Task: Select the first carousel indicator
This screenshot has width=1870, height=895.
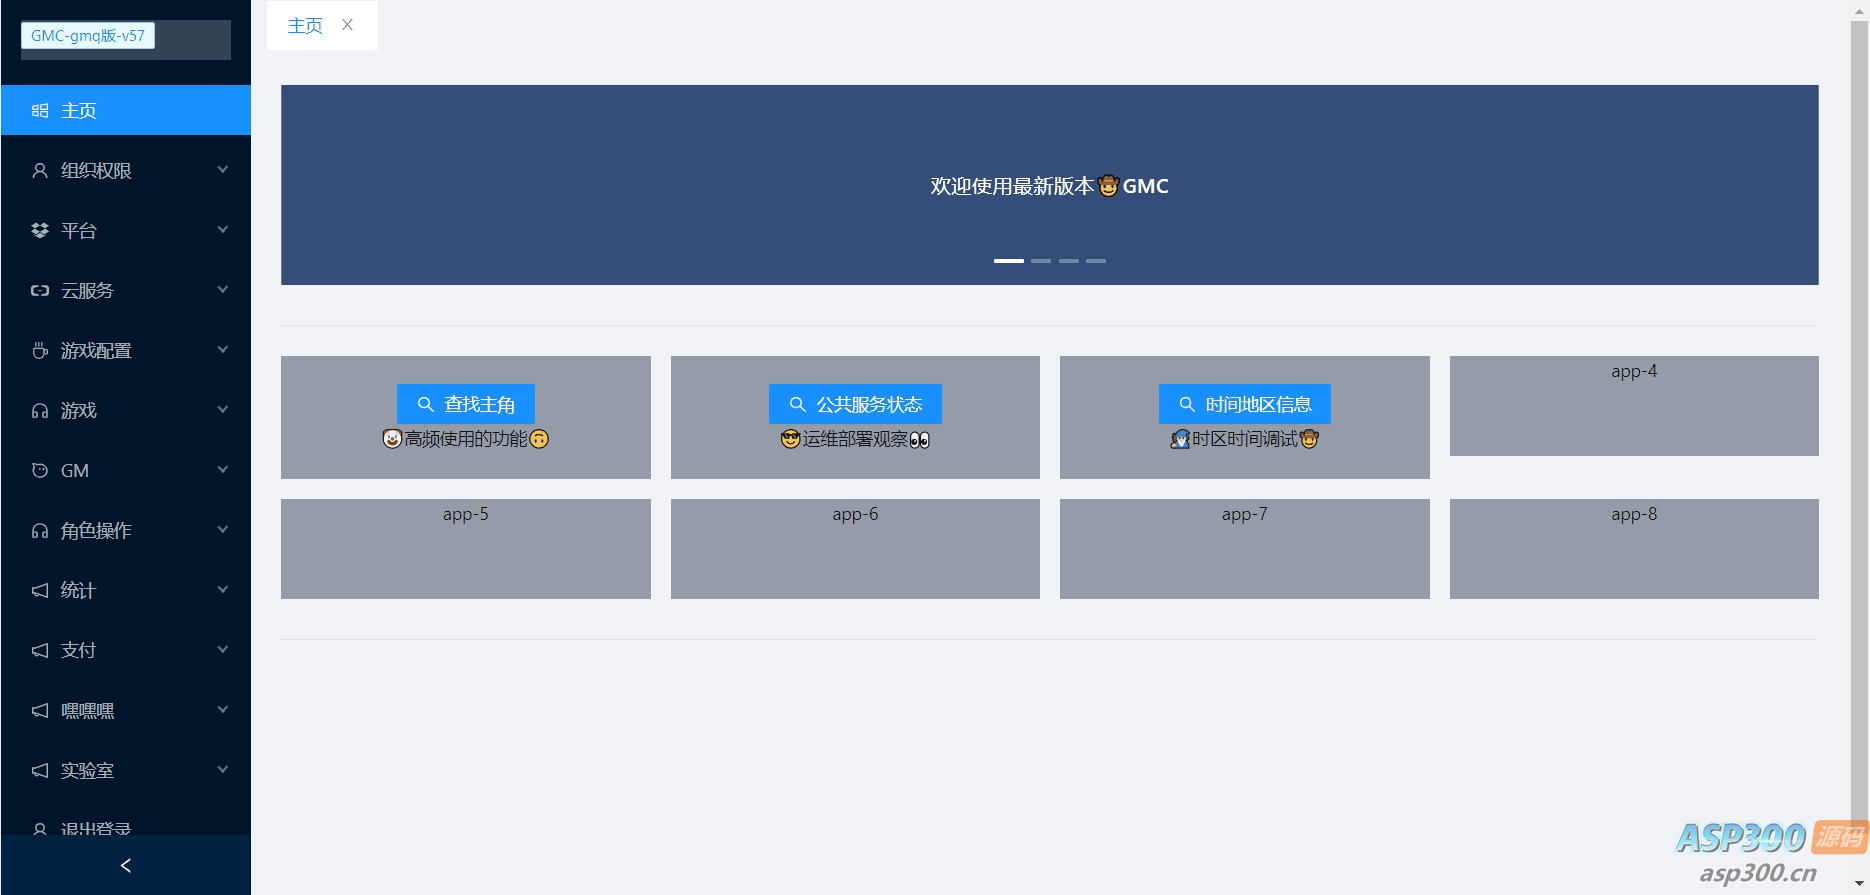Action: tap(1008, 260)
